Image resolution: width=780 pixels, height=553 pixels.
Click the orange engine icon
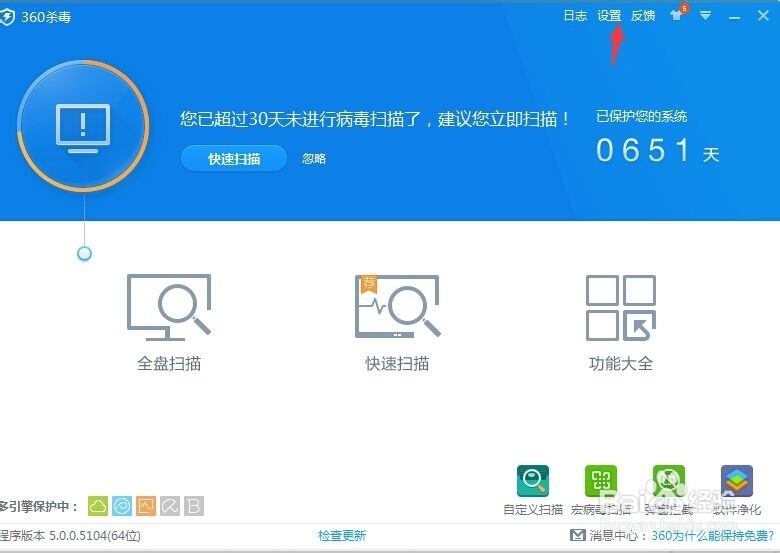pos(146,506)
